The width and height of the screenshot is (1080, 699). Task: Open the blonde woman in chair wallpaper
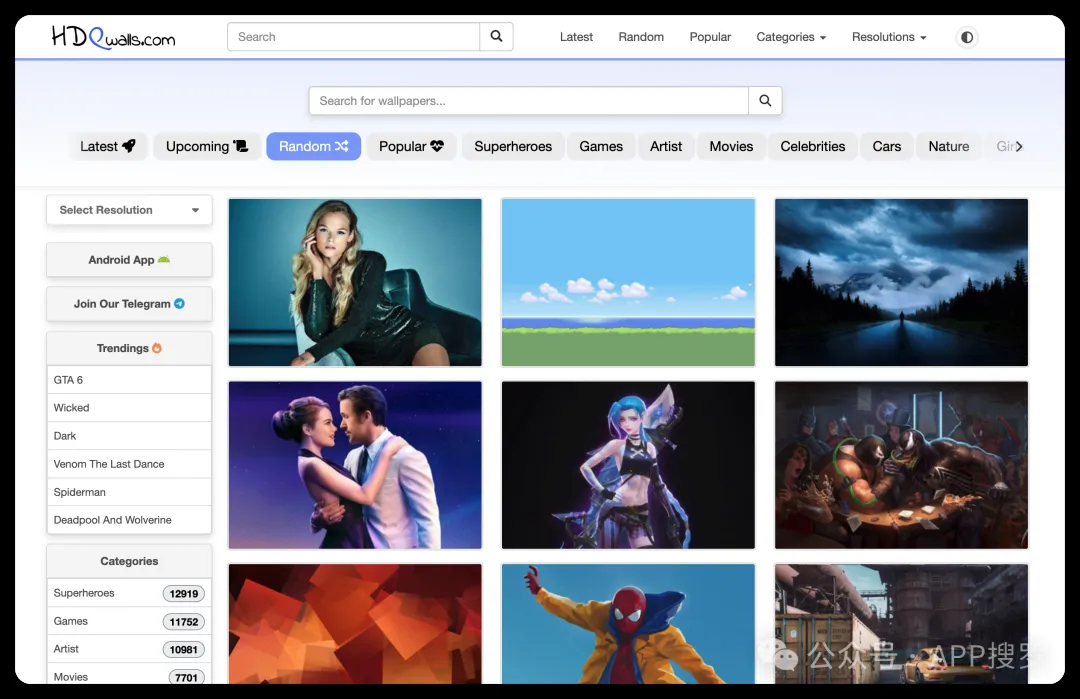tap(355, 282)
